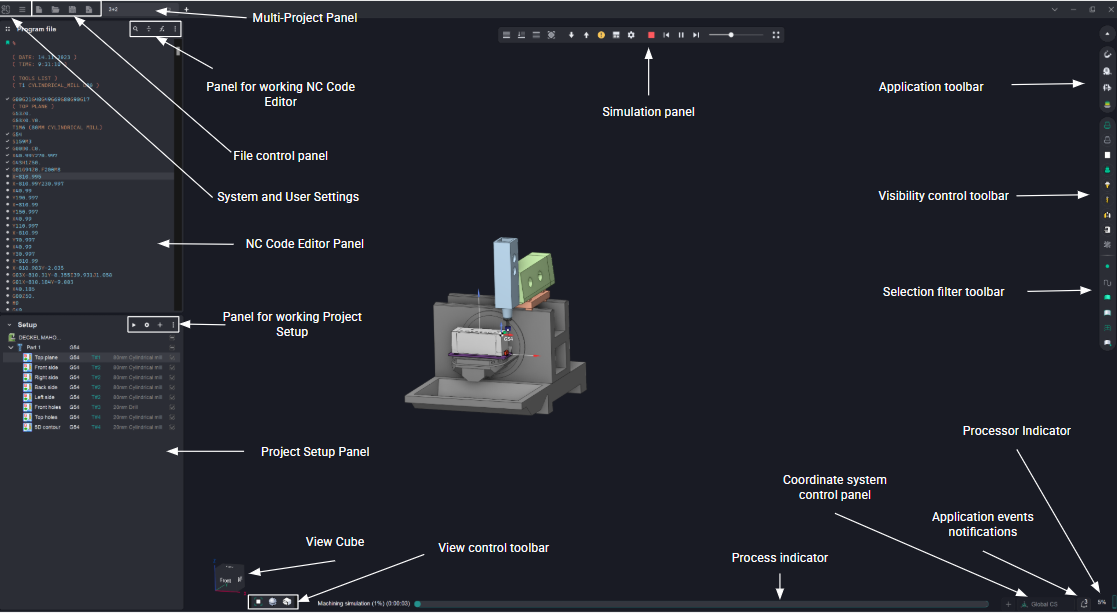Toggle the 5D contour operation checkbox
The width and height of the screenshot is (1117, 613).
172,427
